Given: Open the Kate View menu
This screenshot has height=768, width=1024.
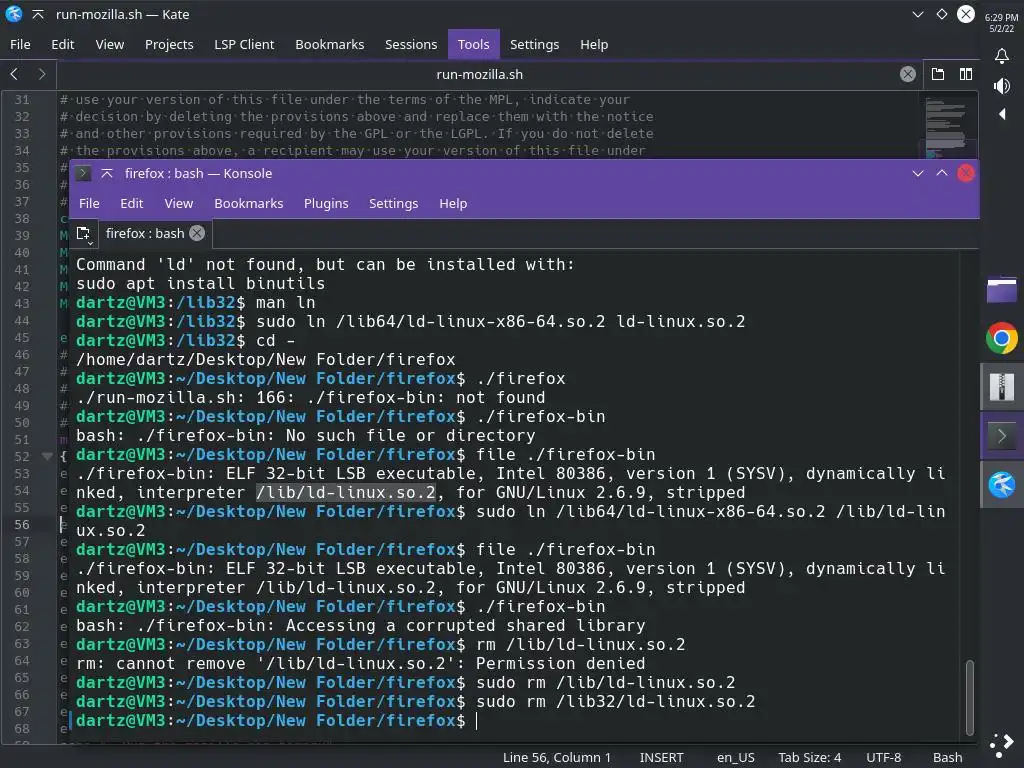Looking at the screenshot, I should pos(110,44).
